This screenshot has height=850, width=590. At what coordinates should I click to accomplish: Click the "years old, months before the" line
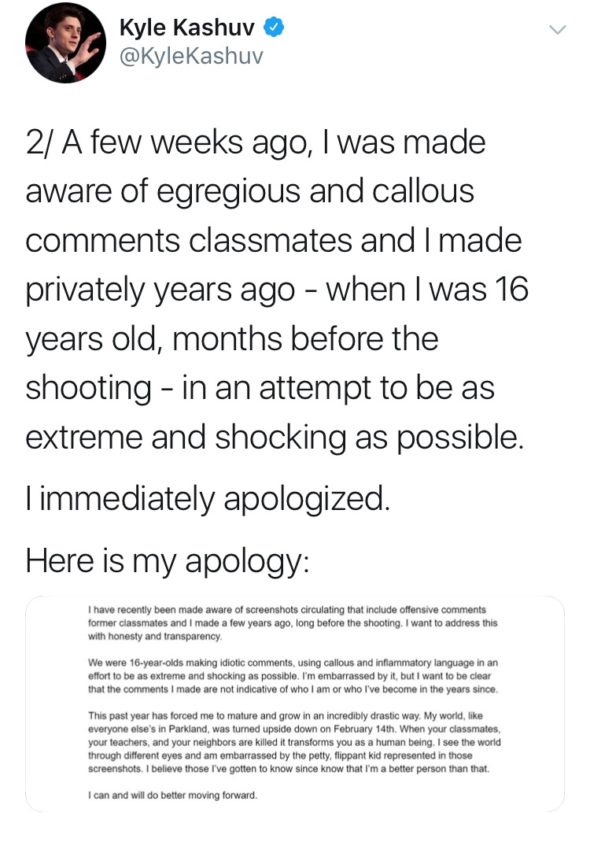click(x=232, y=339)
